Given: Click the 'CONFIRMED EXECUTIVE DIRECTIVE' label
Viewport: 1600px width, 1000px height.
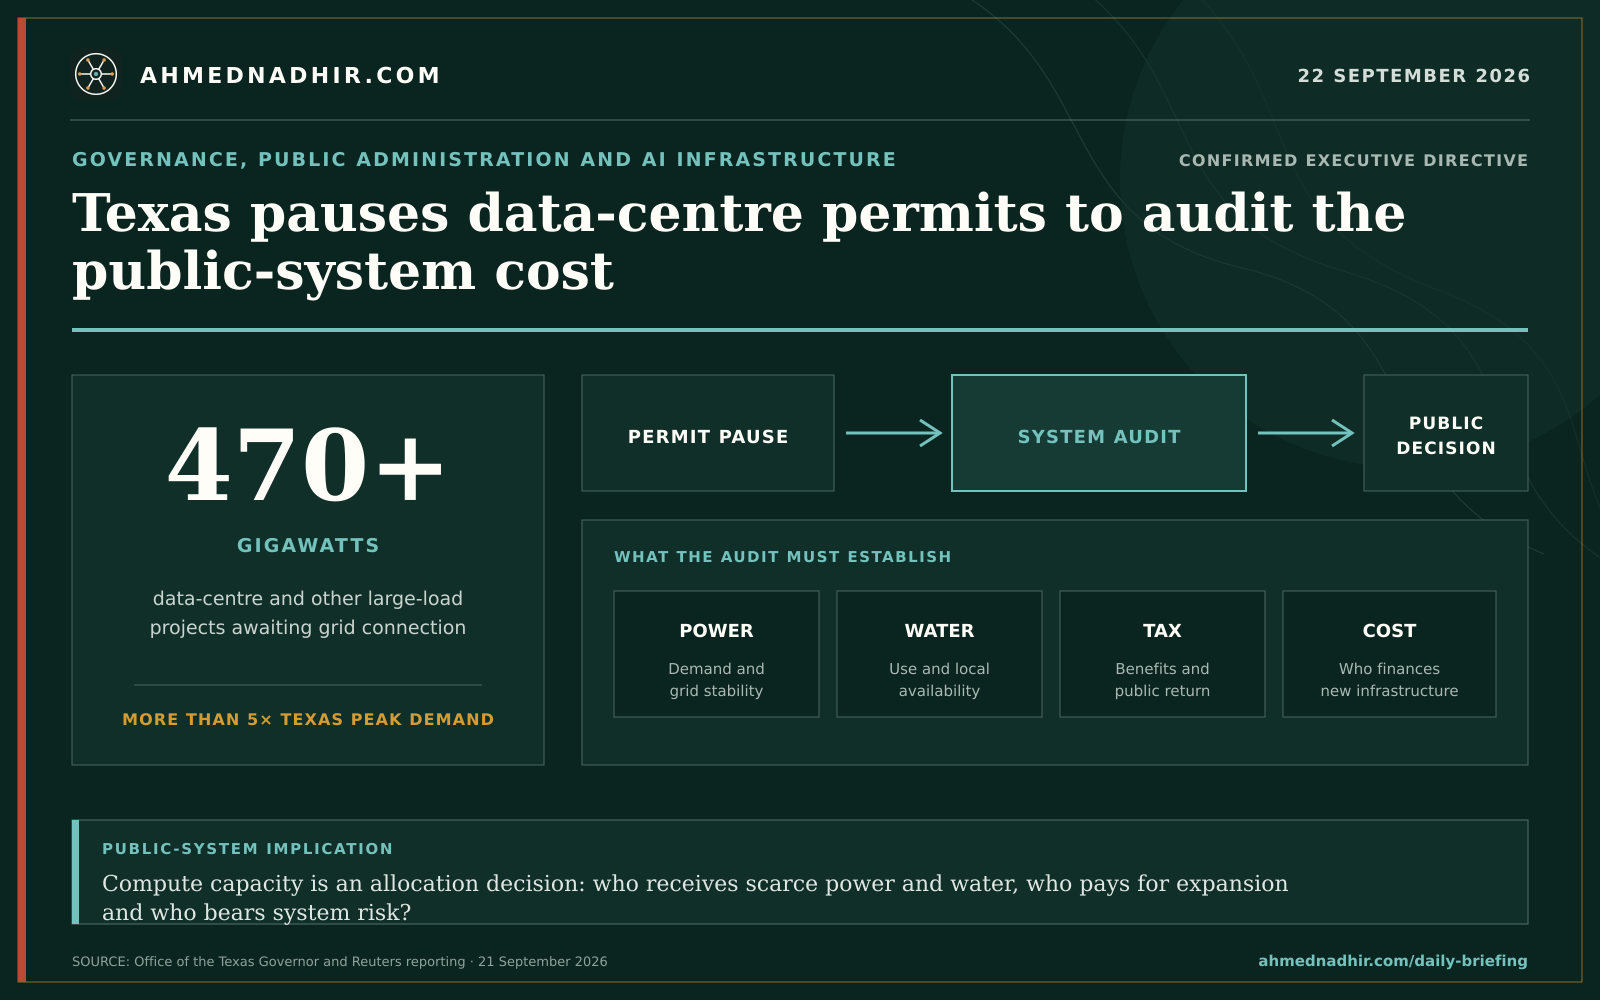Looking at the screenshot, I should tap(1353, 160).
